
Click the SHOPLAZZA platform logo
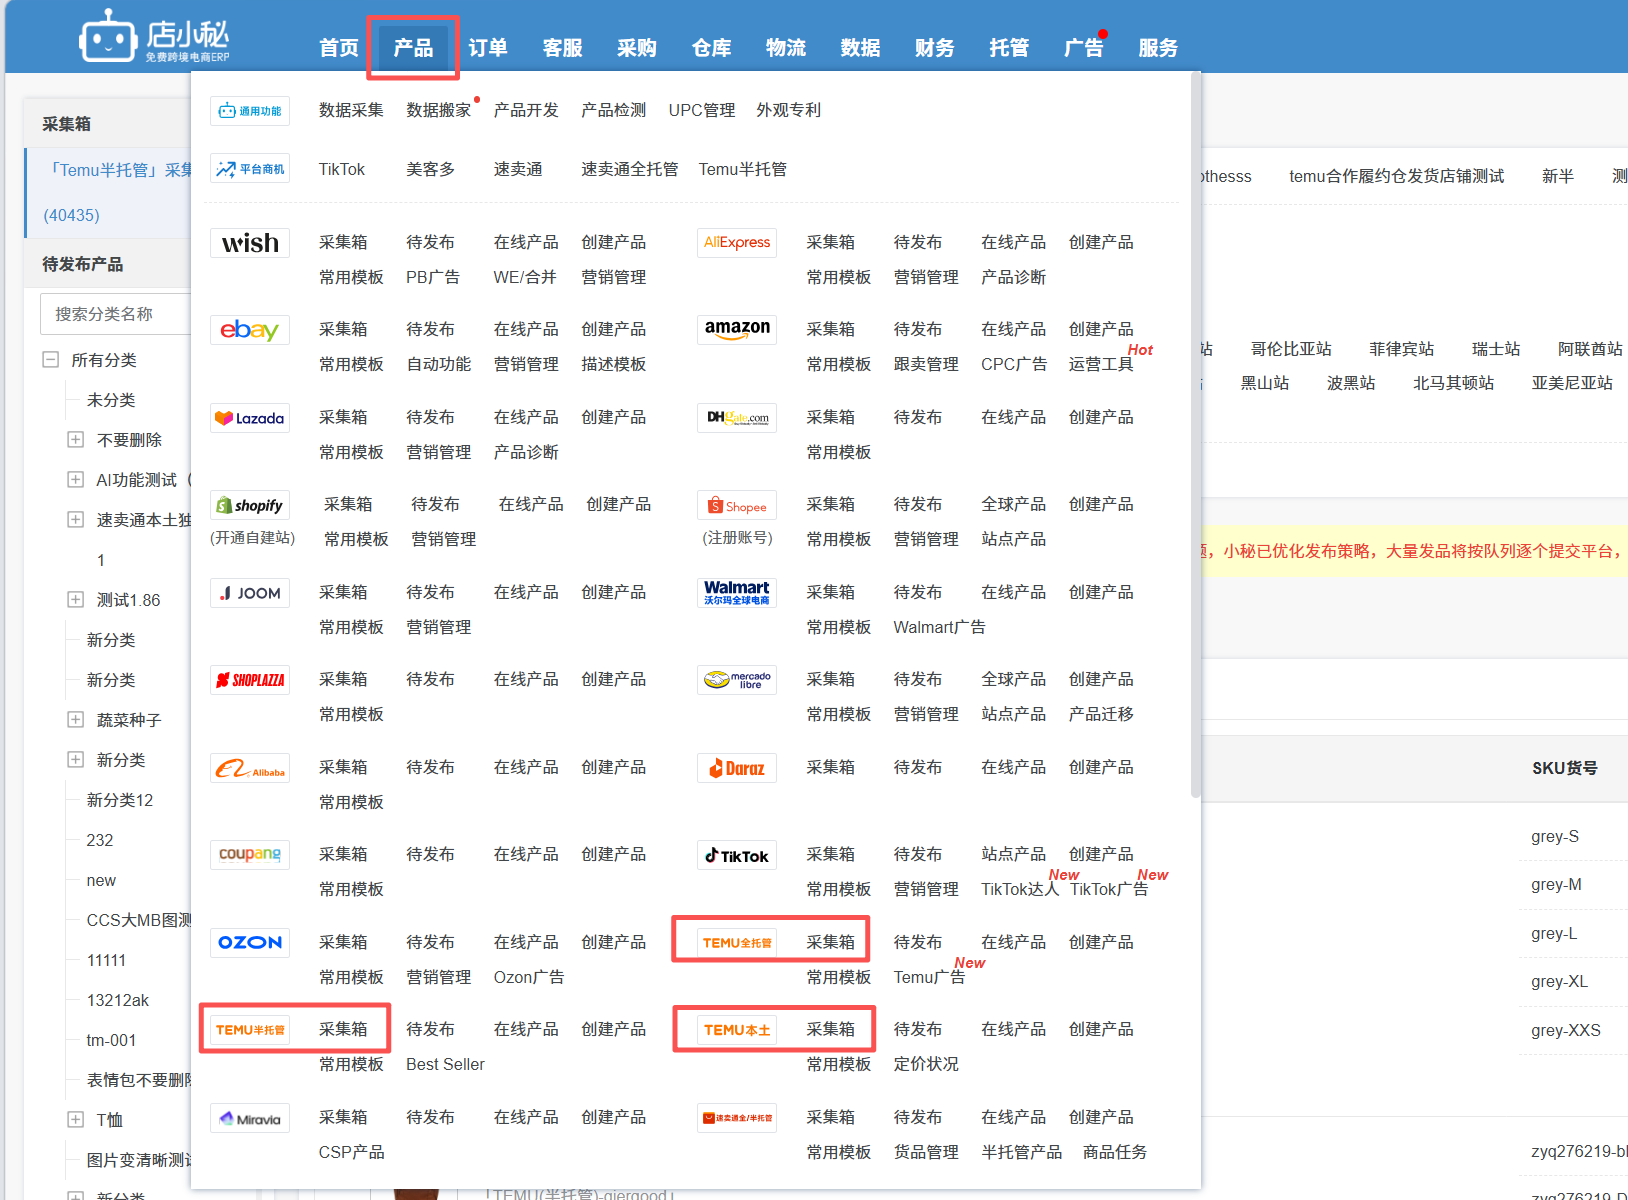[x=250, y=680]
